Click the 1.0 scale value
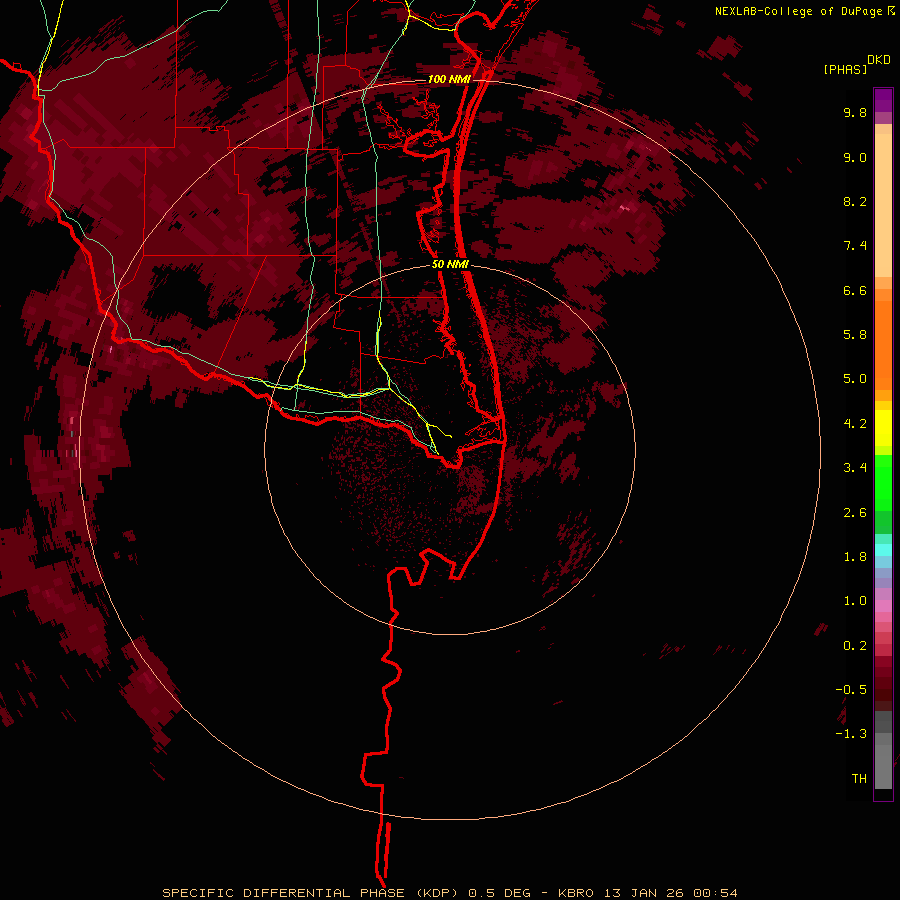 point(855,601)
